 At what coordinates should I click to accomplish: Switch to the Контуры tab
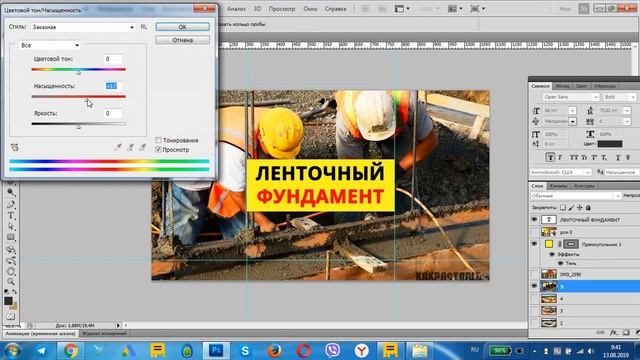(x=584, y=186)
